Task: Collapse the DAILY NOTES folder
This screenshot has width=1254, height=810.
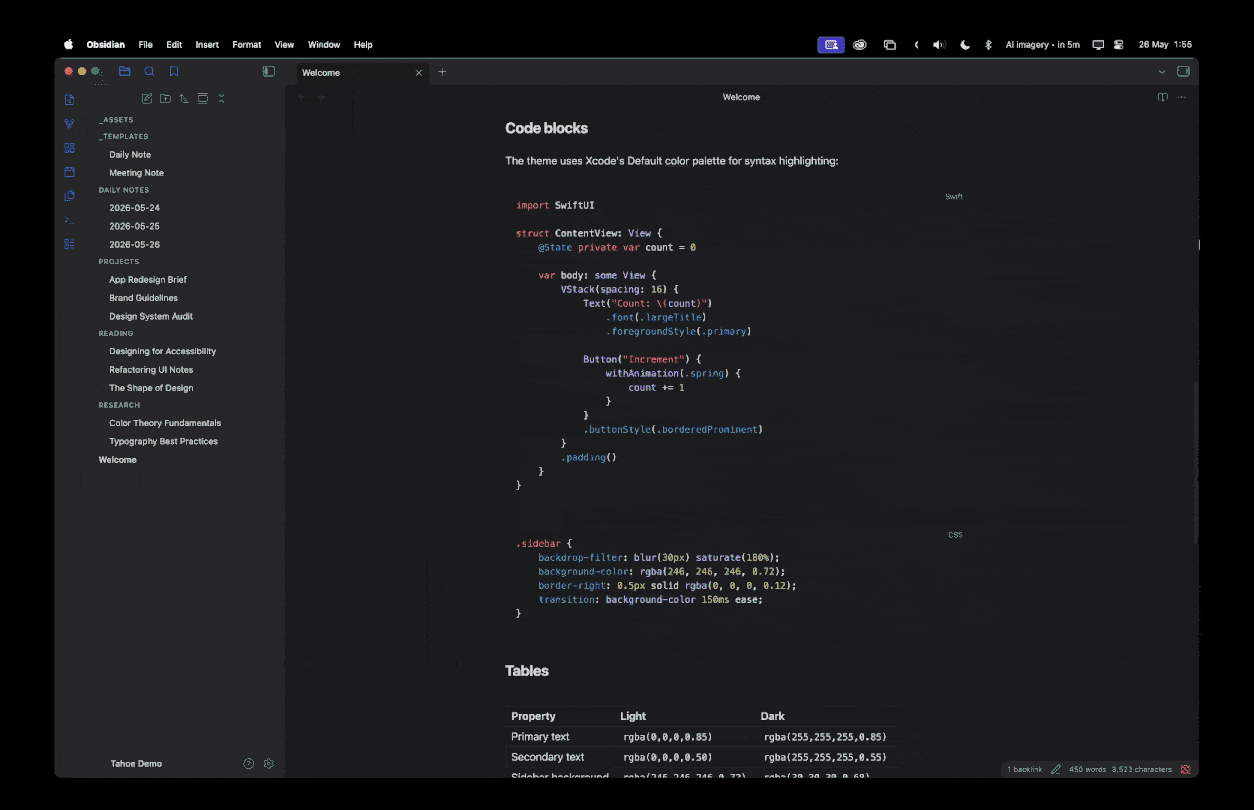Action: [x=124, y=190]
